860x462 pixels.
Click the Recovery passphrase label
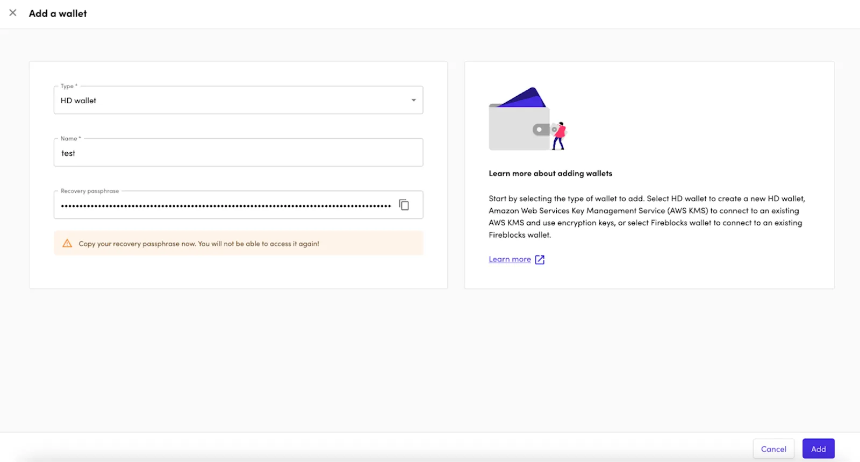pos(89,191)
